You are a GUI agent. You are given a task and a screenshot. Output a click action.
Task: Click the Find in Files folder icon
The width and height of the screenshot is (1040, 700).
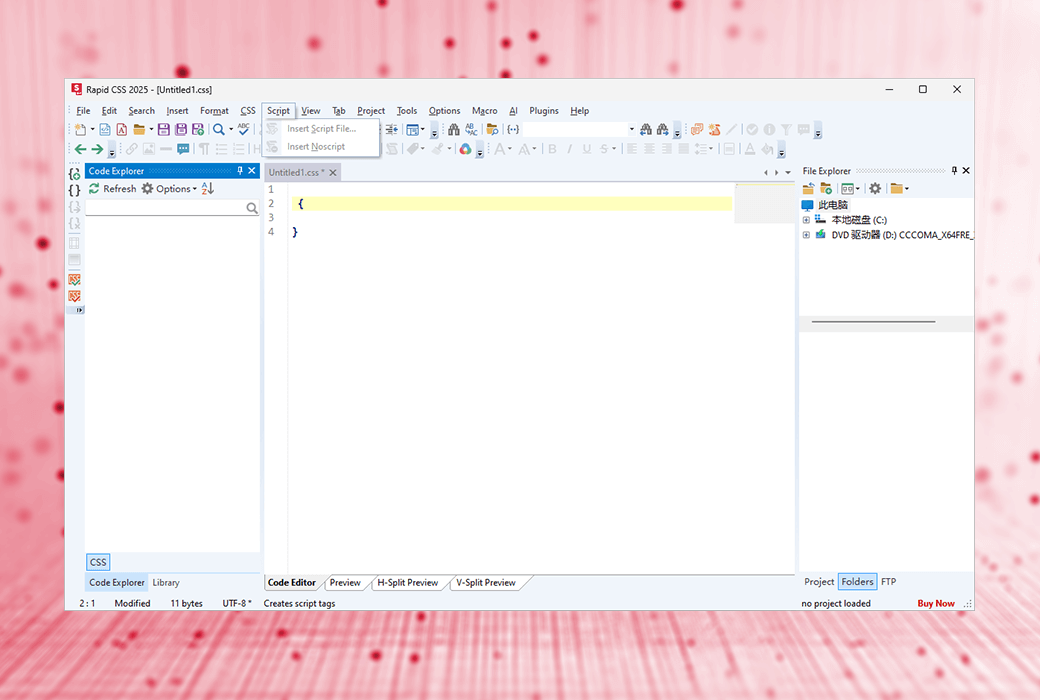492,129
